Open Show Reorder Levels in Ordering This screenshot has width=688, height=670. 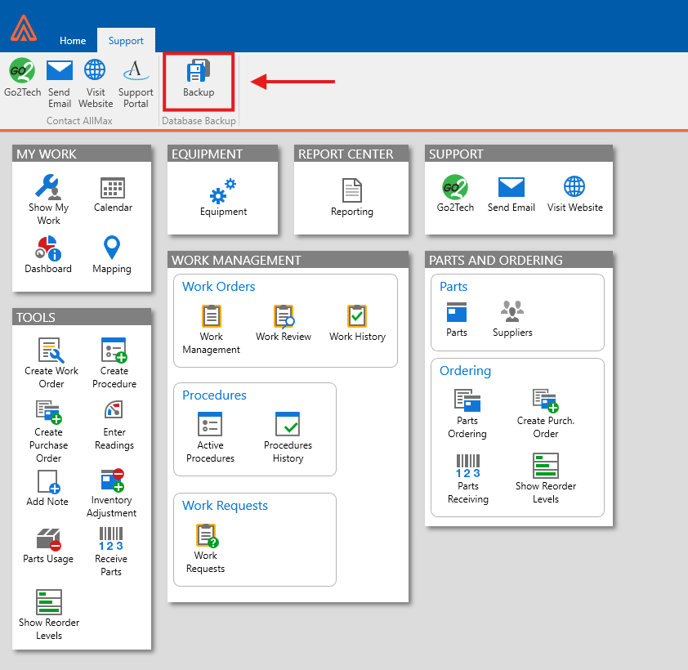tap(545, 479)
